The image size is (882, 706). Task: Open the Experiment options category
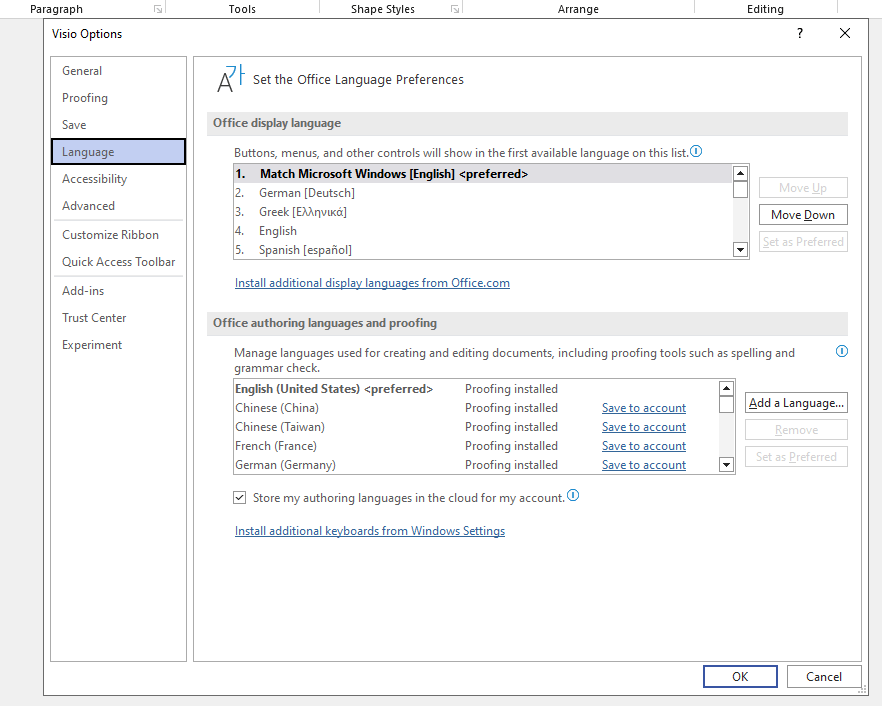click(x=118, y=345)
